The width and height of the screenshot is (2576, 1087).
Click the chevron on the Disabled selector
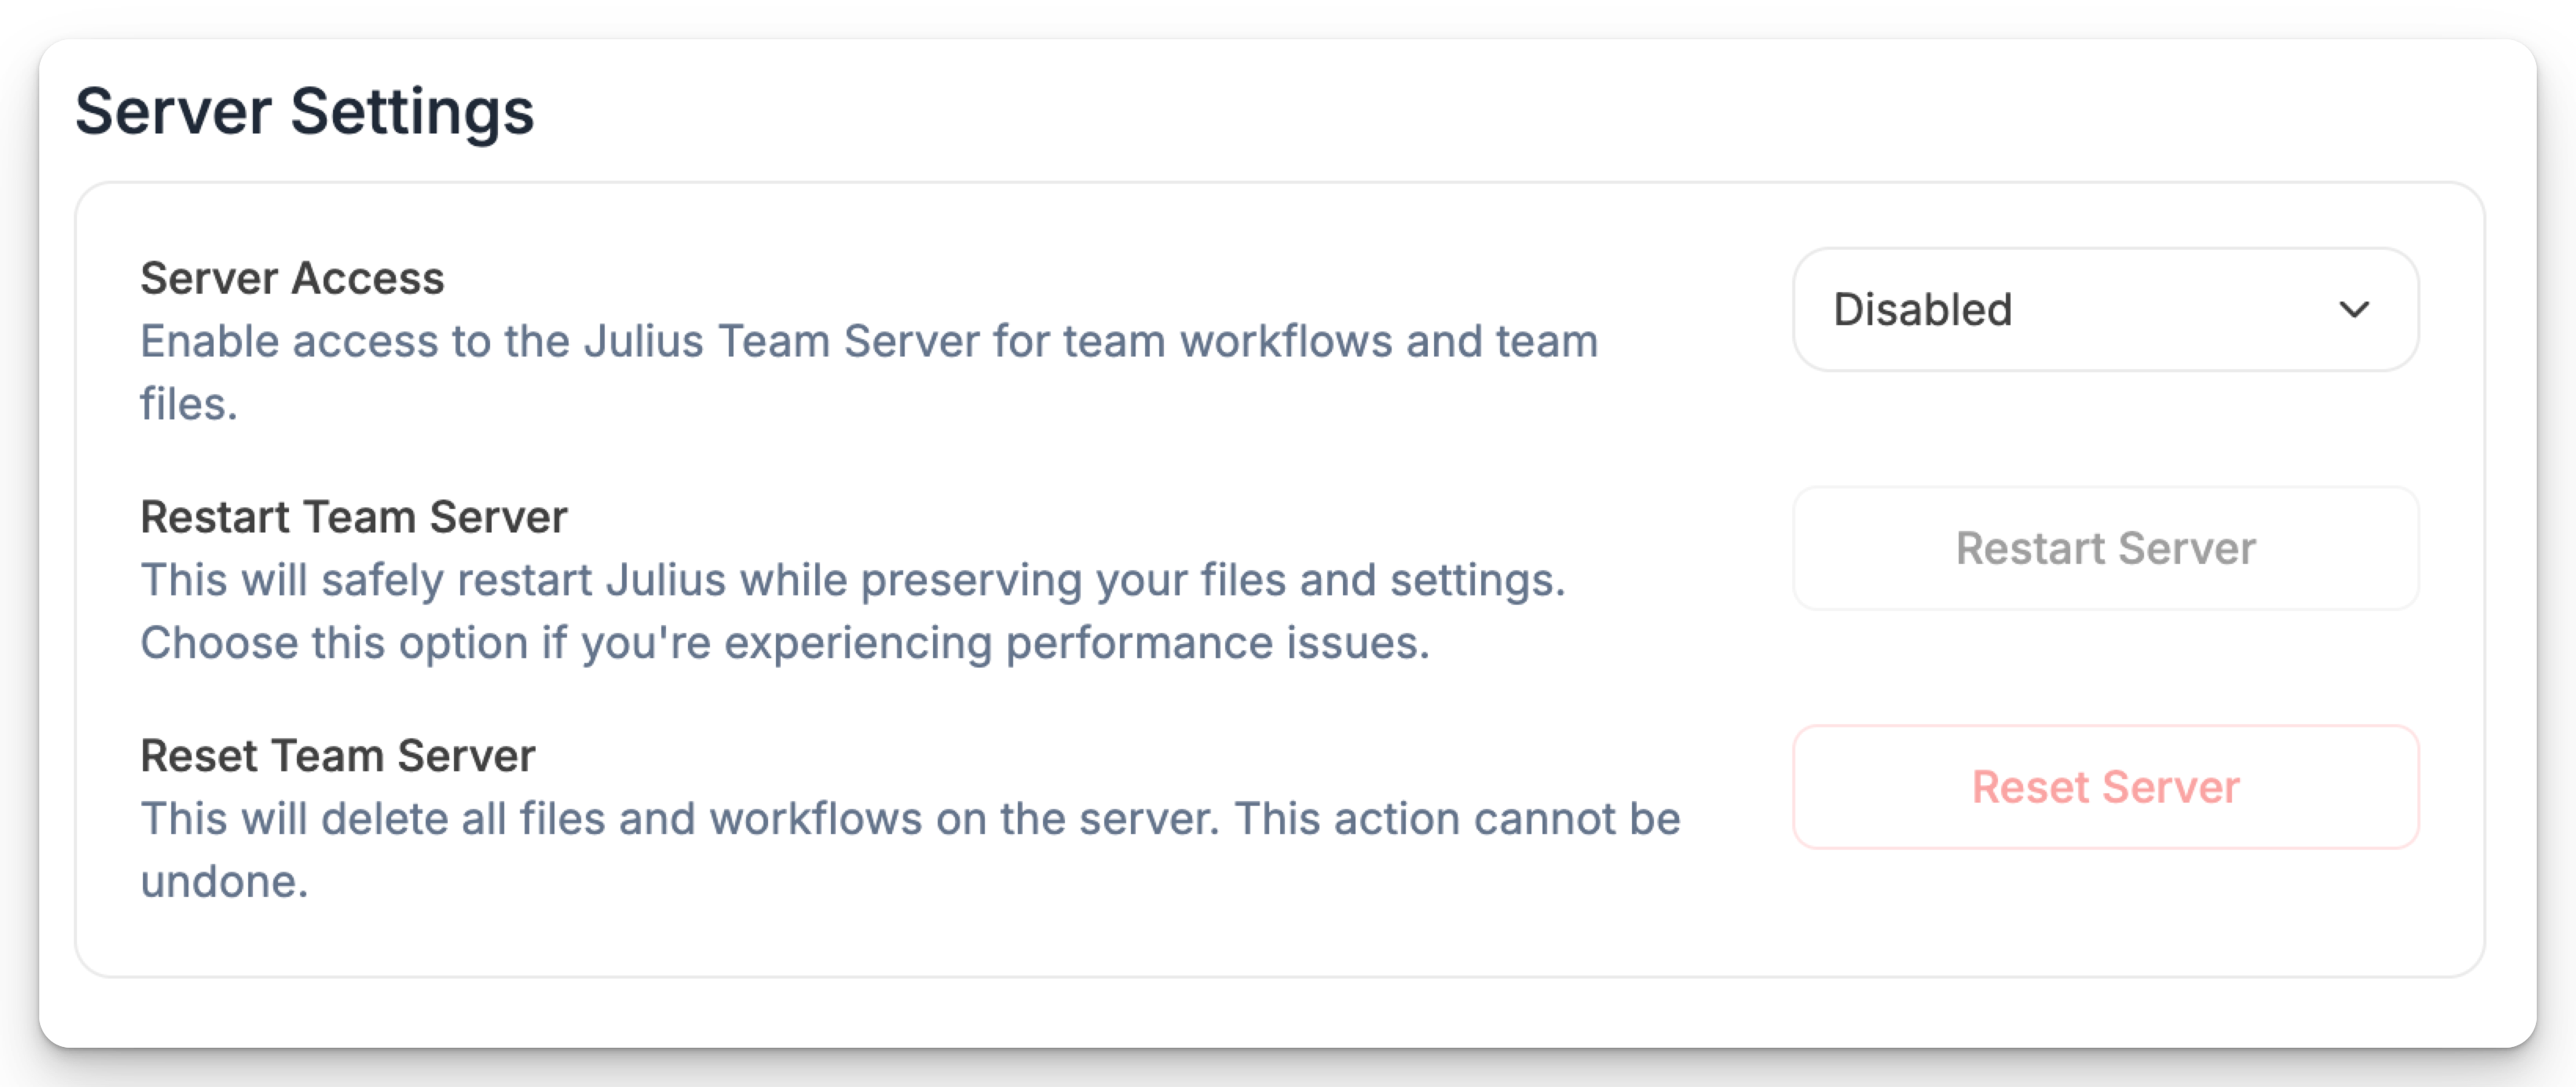coord(2356,309)
